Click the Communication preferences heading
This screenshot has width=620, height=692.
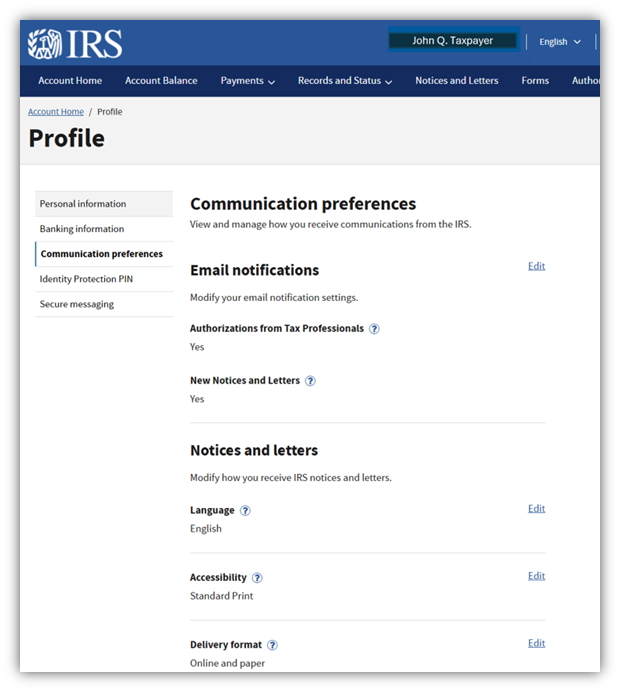[x=303, y=204]
